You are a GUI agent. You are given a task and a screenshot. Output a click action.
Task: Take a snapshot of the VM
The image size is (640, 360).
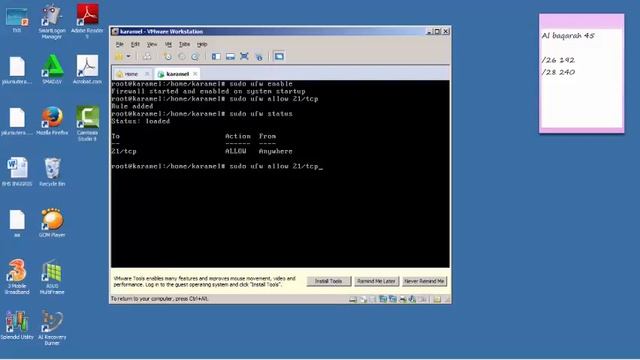point(167,56)
